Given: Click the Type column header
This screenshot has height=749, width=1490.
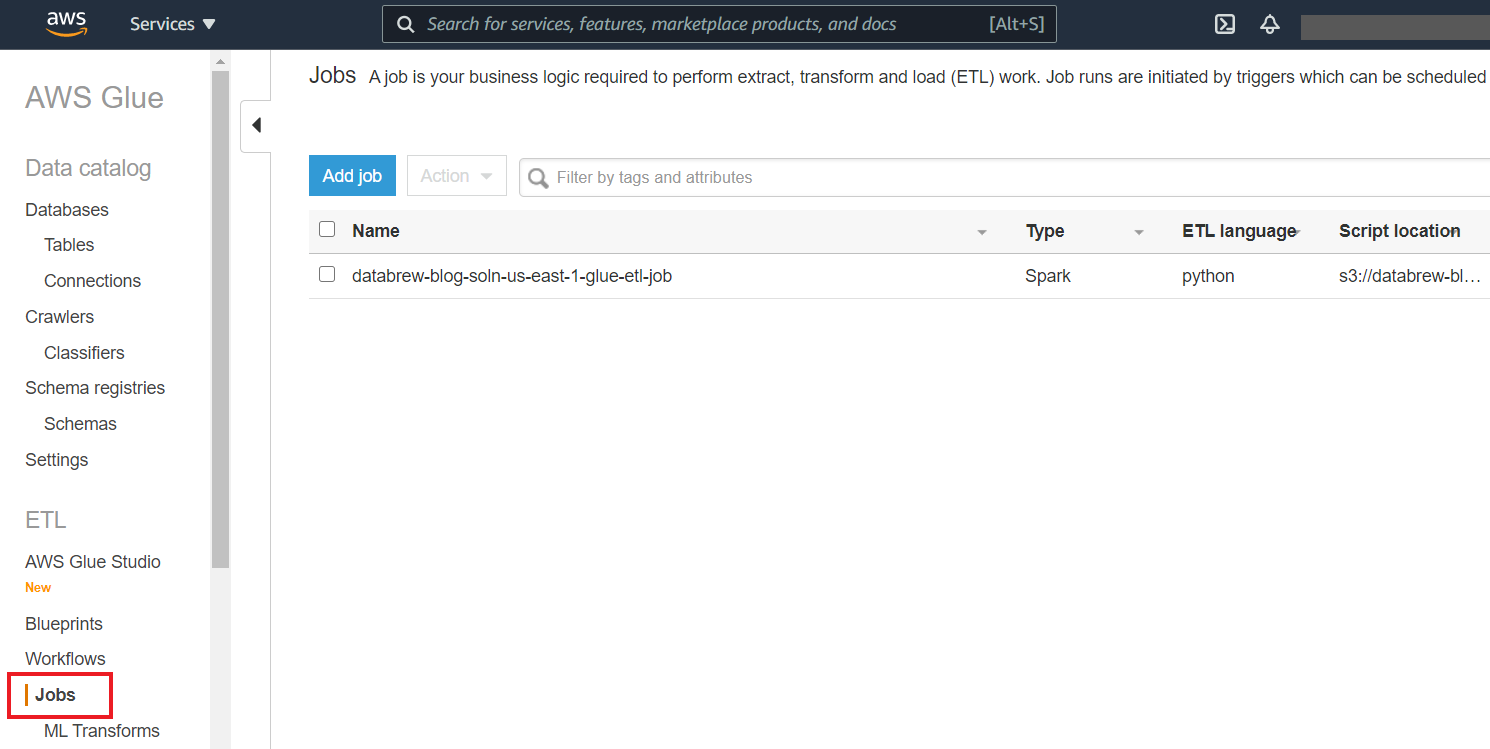Looking at the screenshot, I should tap(1045, 231).
